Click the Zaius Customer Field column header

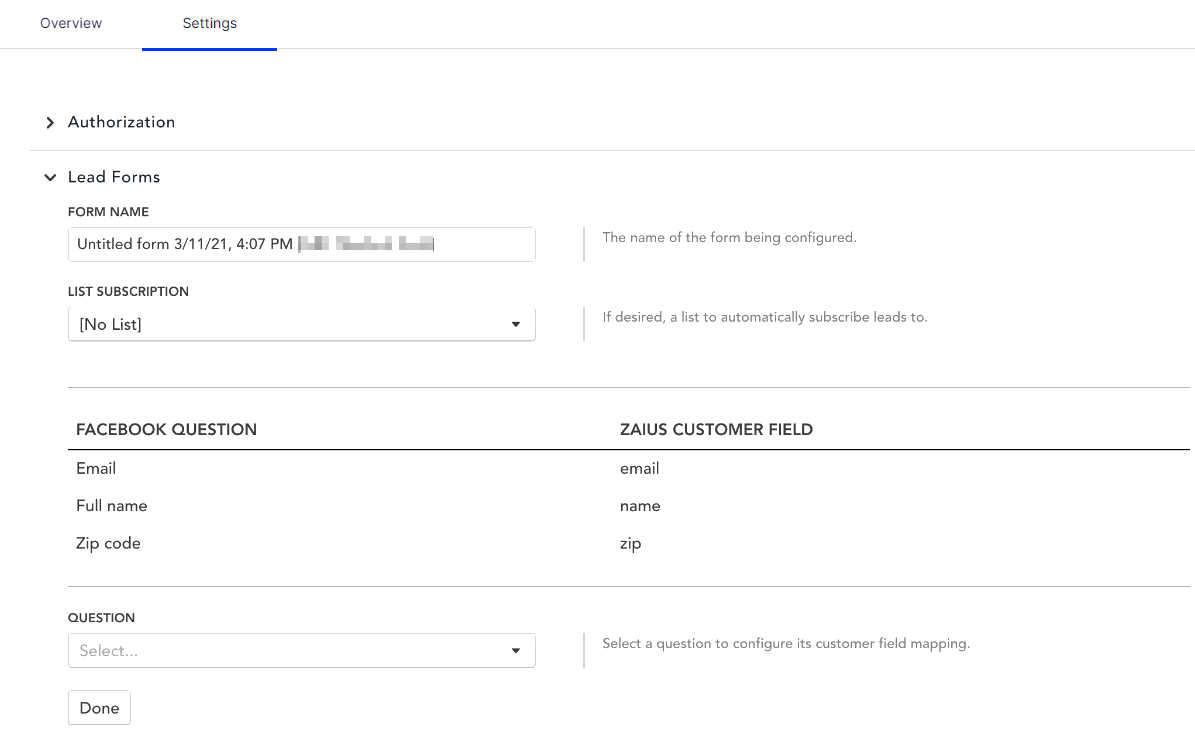pos(716,430)
